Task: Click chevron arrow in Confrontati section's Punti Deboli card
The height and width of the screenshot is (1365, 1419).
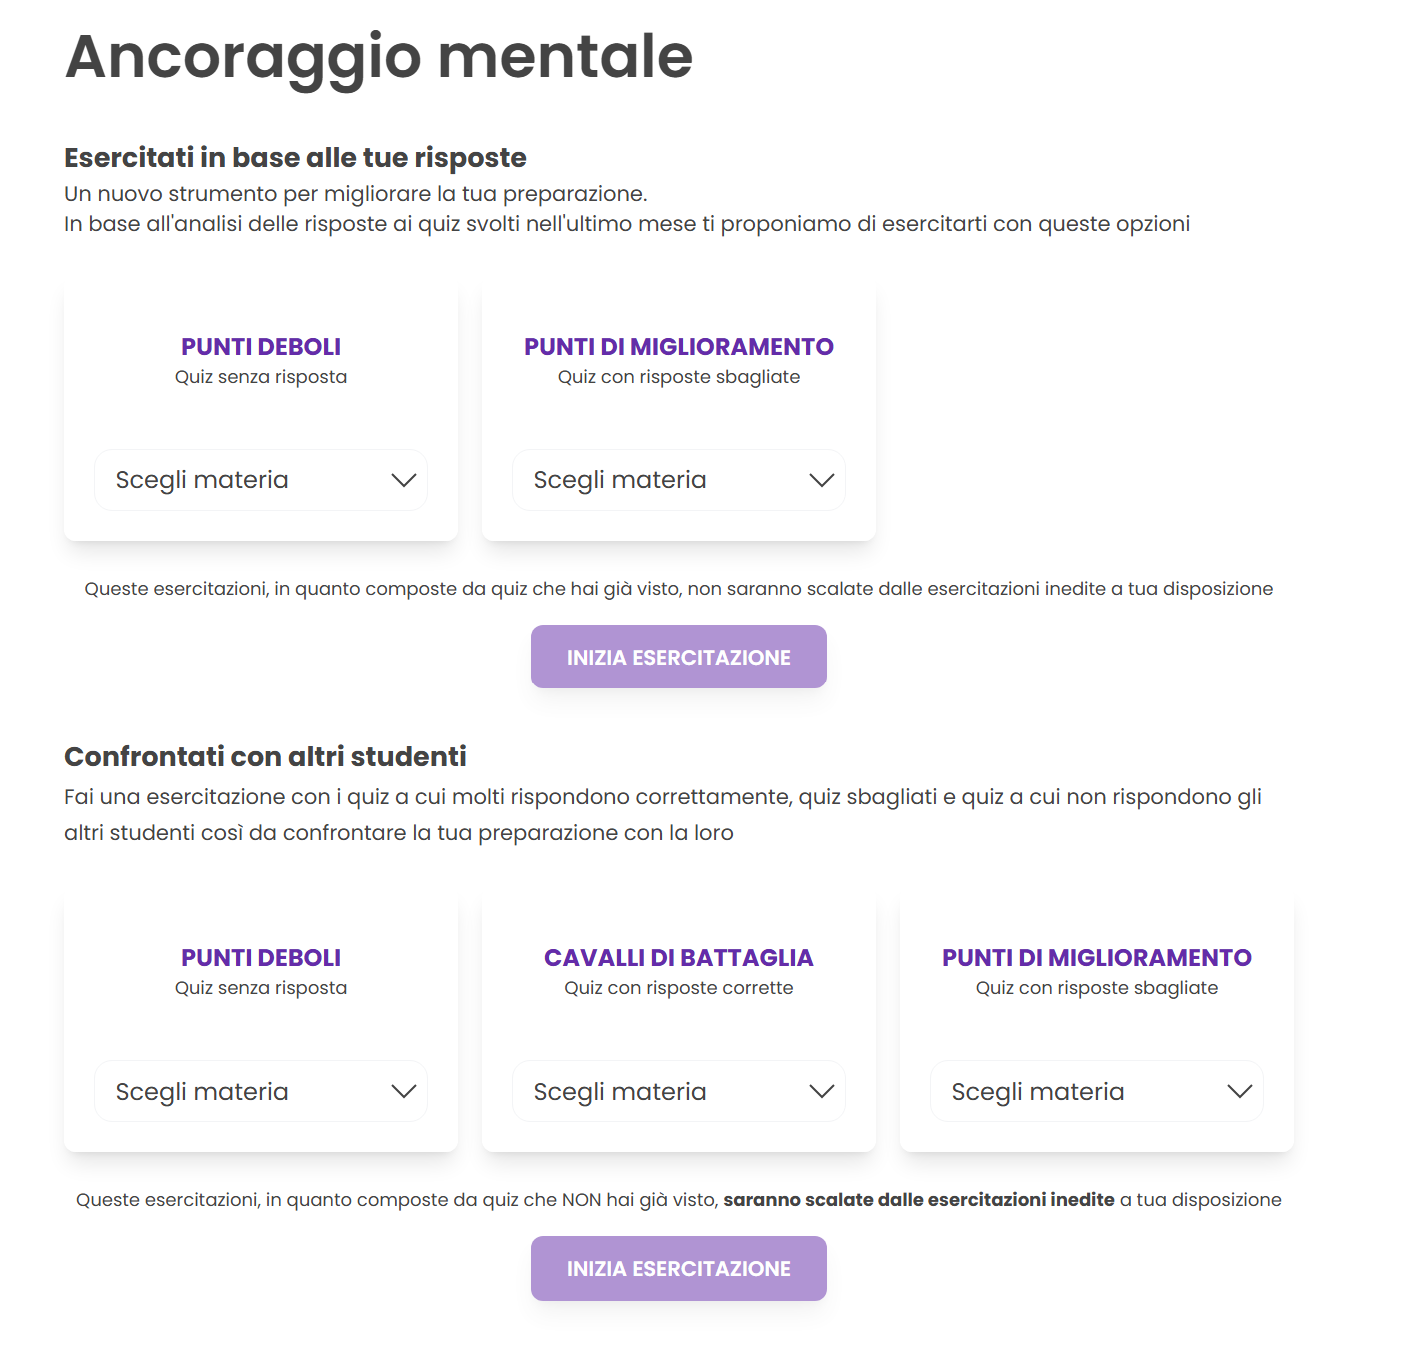Action: (404, 1092)
